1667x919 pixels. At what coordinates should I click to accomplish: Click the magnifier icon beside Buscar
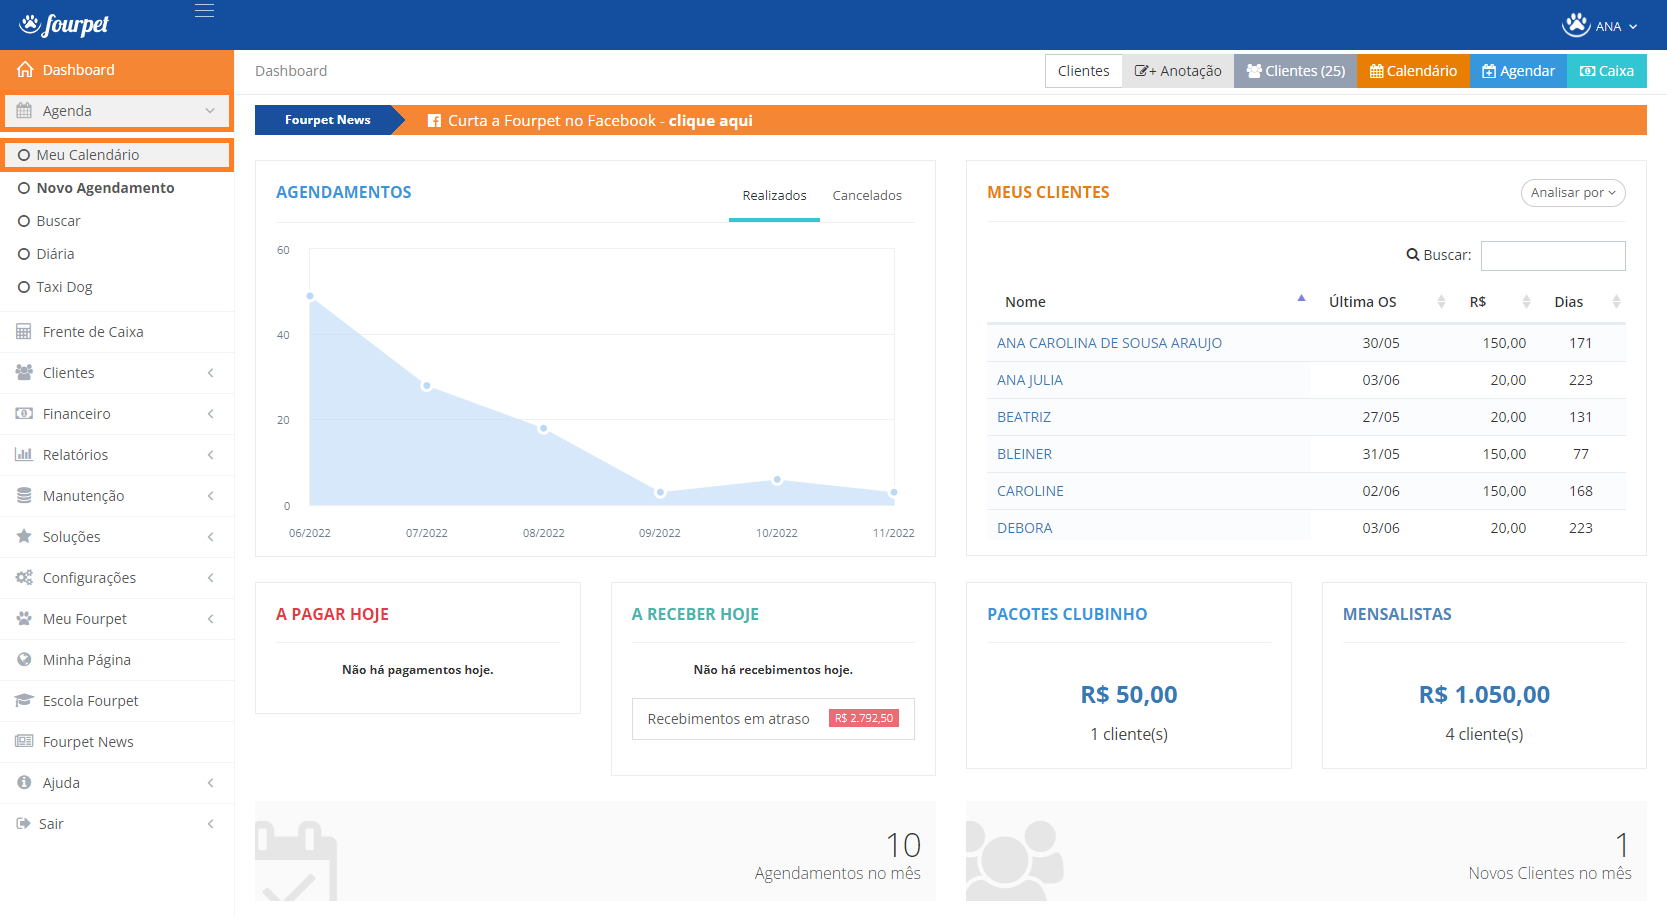1413,255
